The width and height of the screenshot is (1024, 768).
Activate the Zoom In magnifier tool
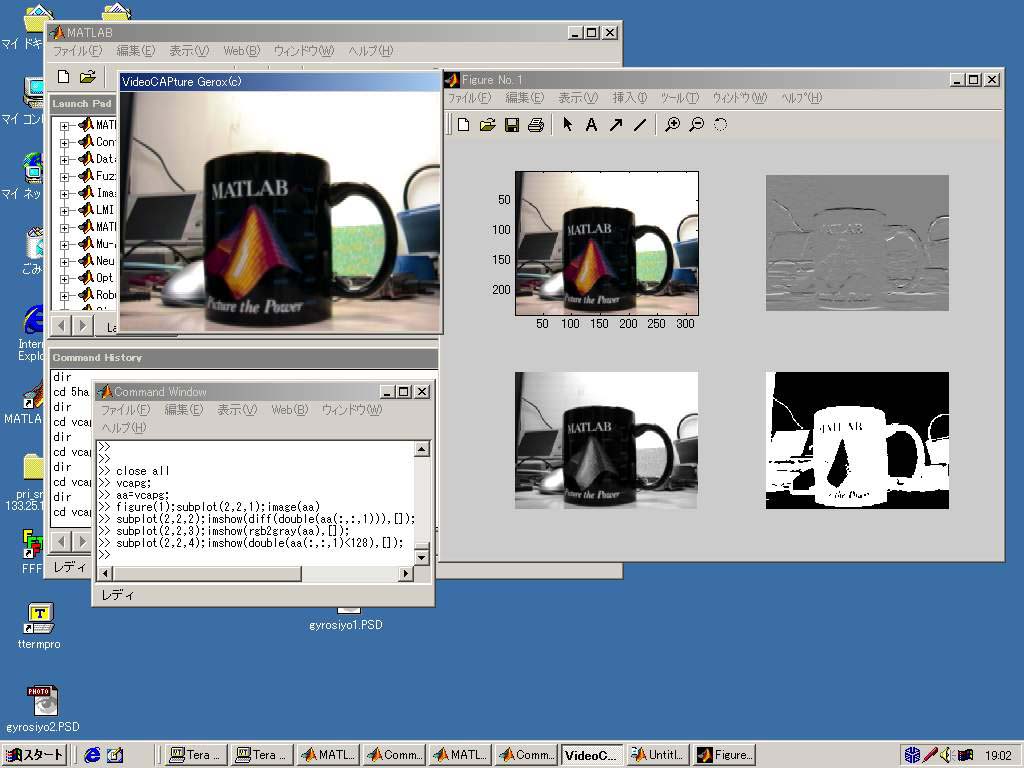pos(672,125)
